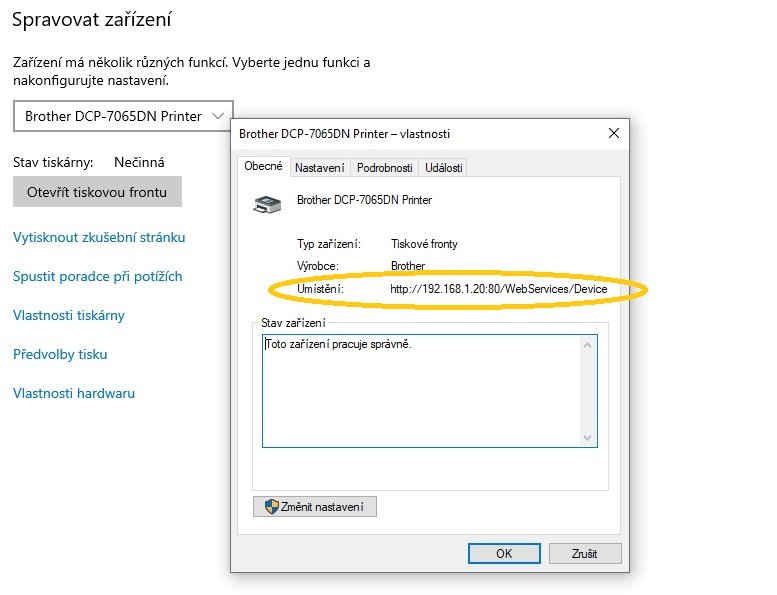This screenshot has width=777, height=595.
Task: Confirm the dialog with OK
Action: click(504, 553)
